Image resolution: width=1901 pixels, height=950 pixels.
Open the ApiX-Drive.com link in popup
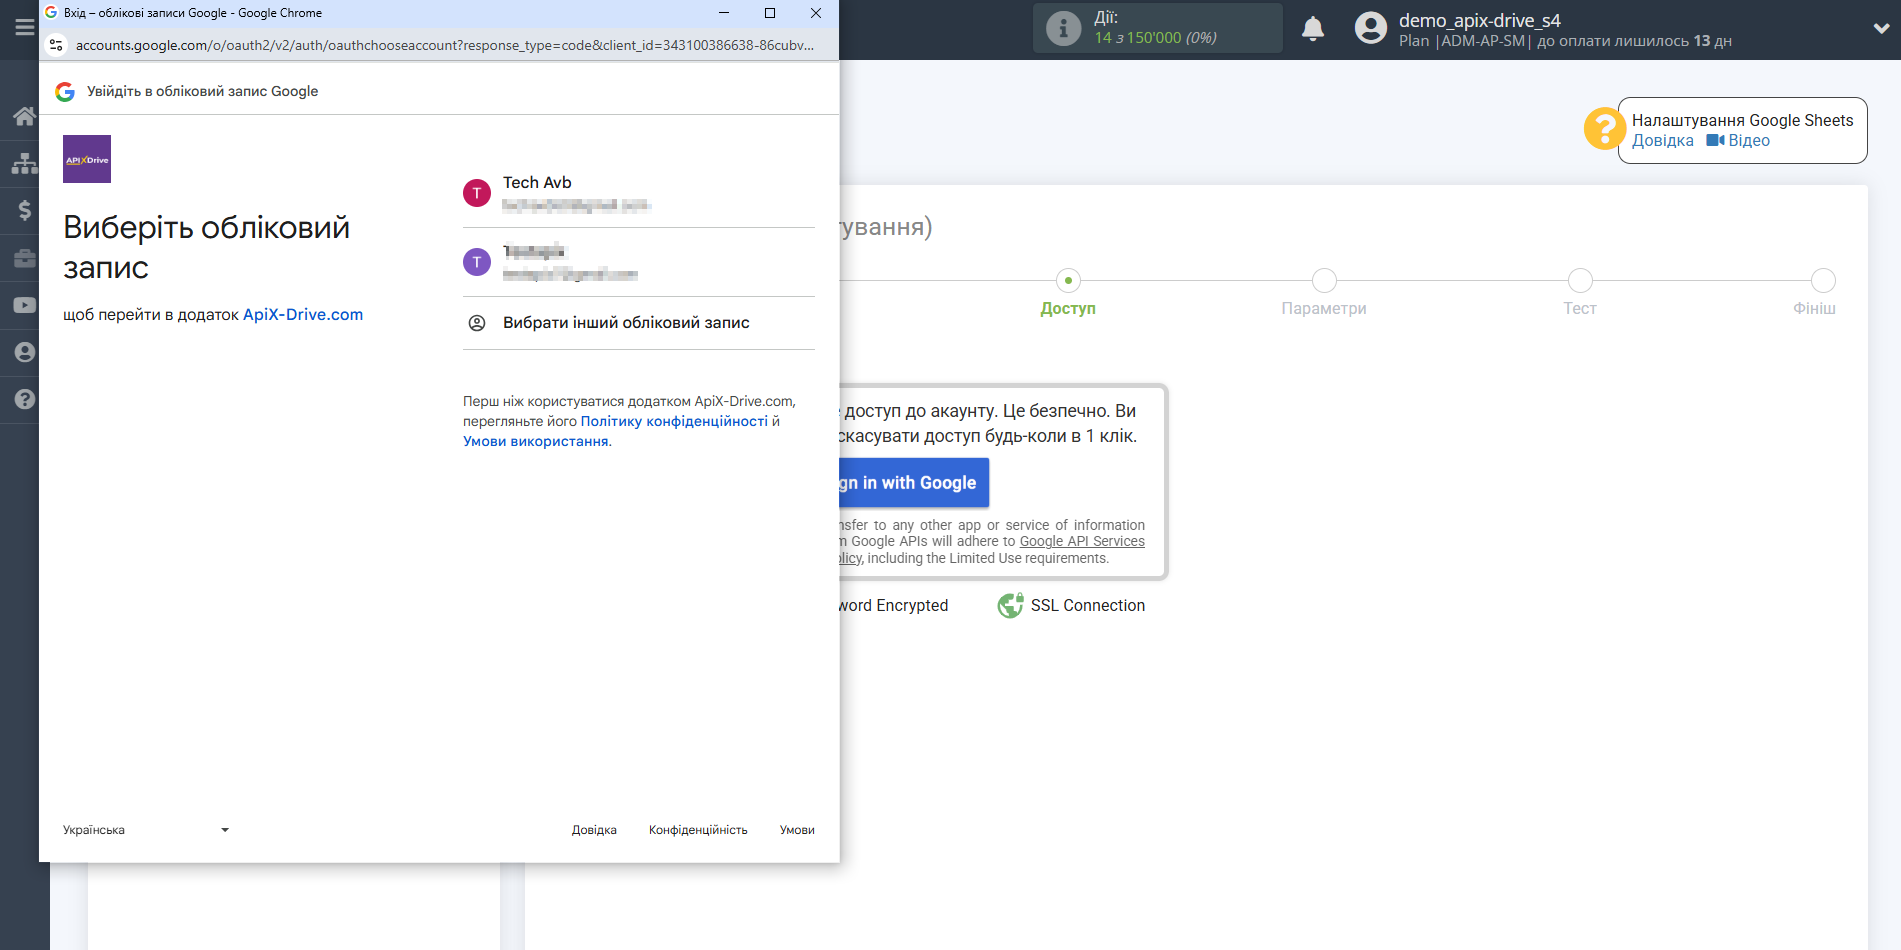coord(303,315)
